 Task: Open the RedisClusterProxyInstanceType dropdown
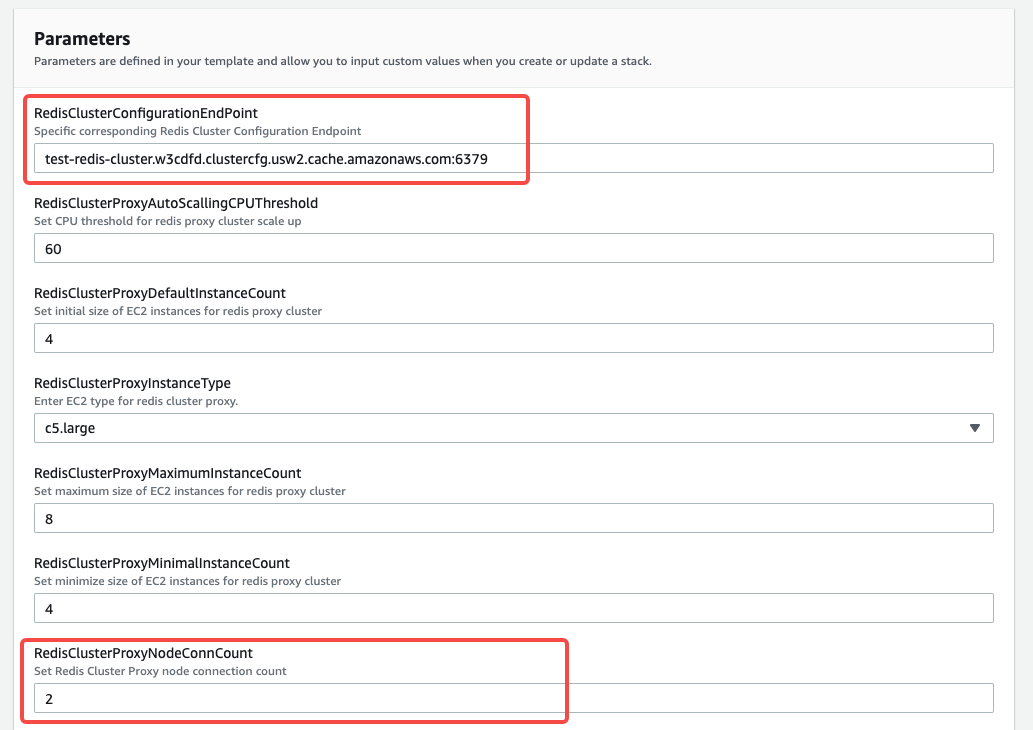click(x=514, y=428)
